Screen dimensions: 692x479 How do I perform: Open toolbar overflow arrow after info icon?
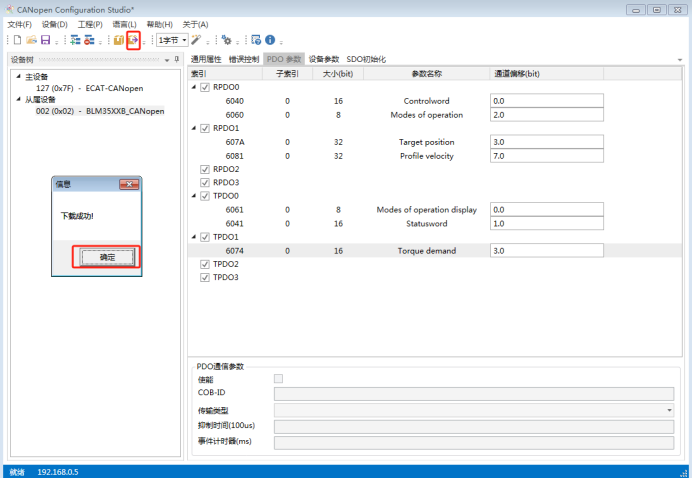(x=281, y=42)
